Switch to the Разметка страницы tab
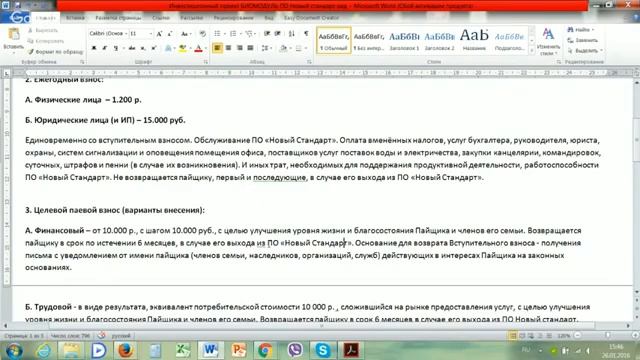640x360 pixels. click(118, 18)
